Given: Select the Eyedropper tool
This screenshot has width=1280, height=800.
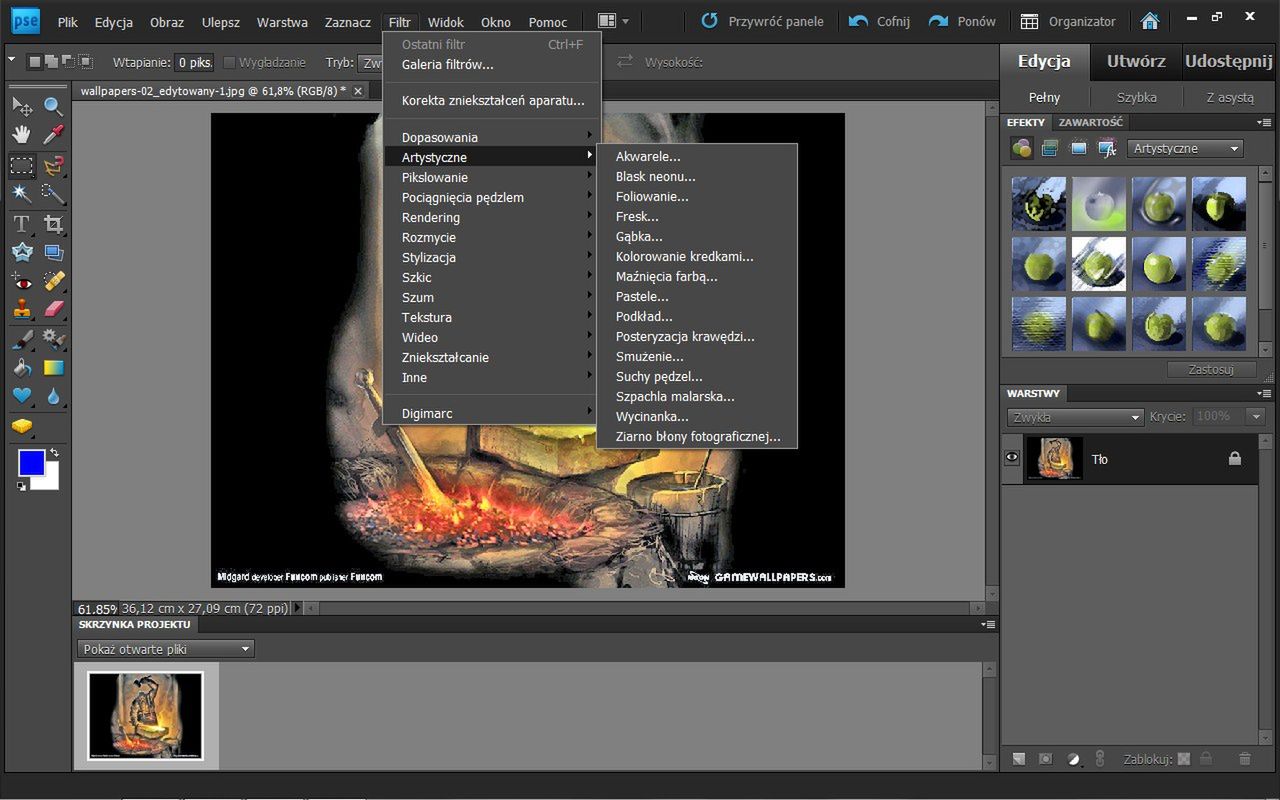Looking at the screenshot, I should pos(53,134).
